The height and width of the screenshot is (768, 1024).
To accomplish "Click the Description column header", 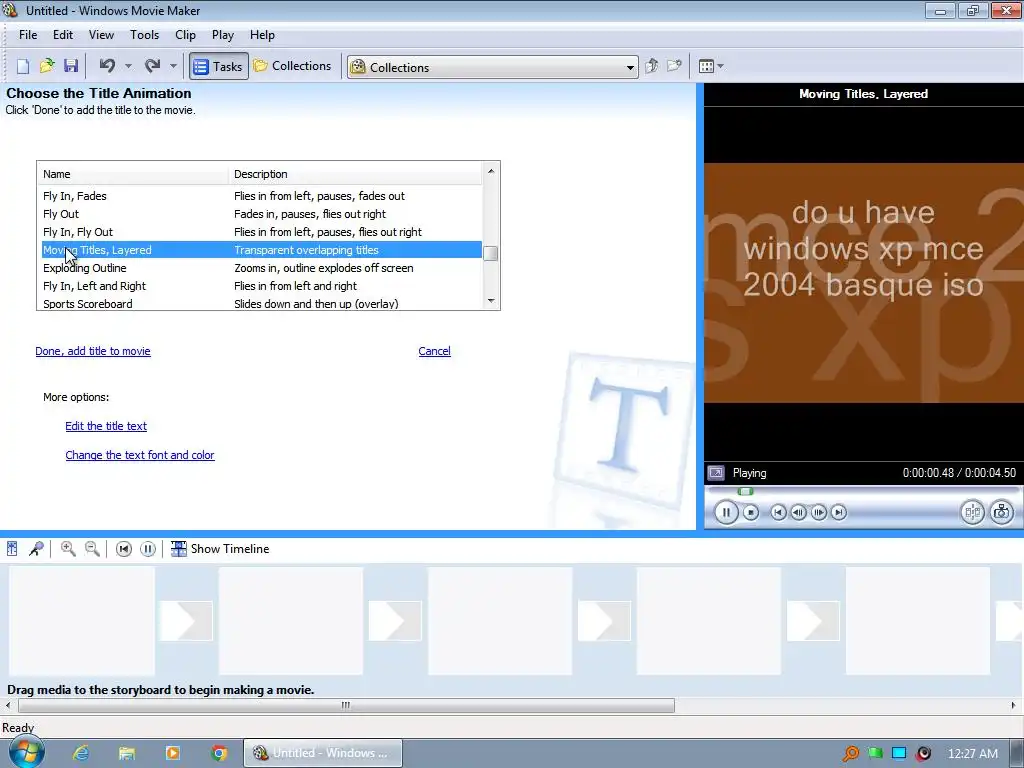I will [355, 174].
